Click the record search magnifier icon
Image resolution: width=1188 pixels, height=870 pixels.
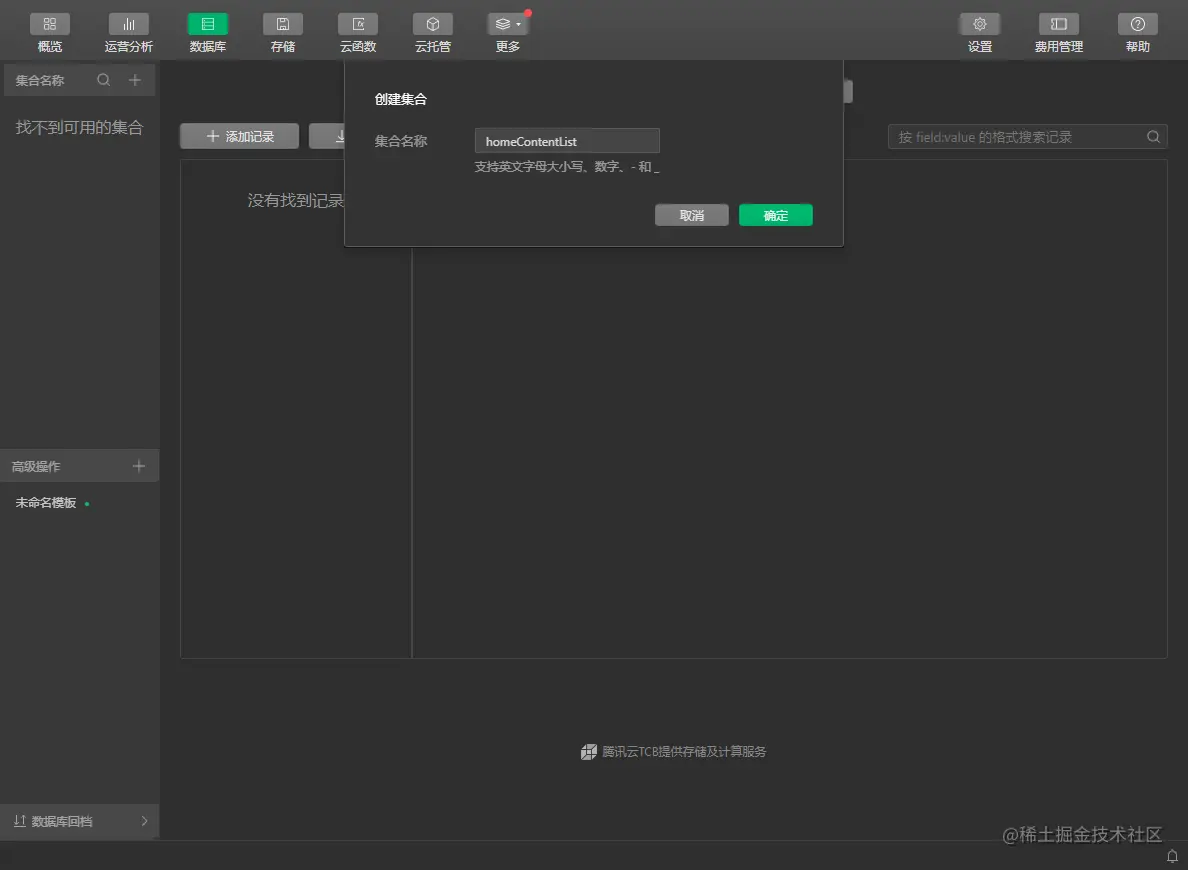pyautogui.click(x=1153, y=137)
